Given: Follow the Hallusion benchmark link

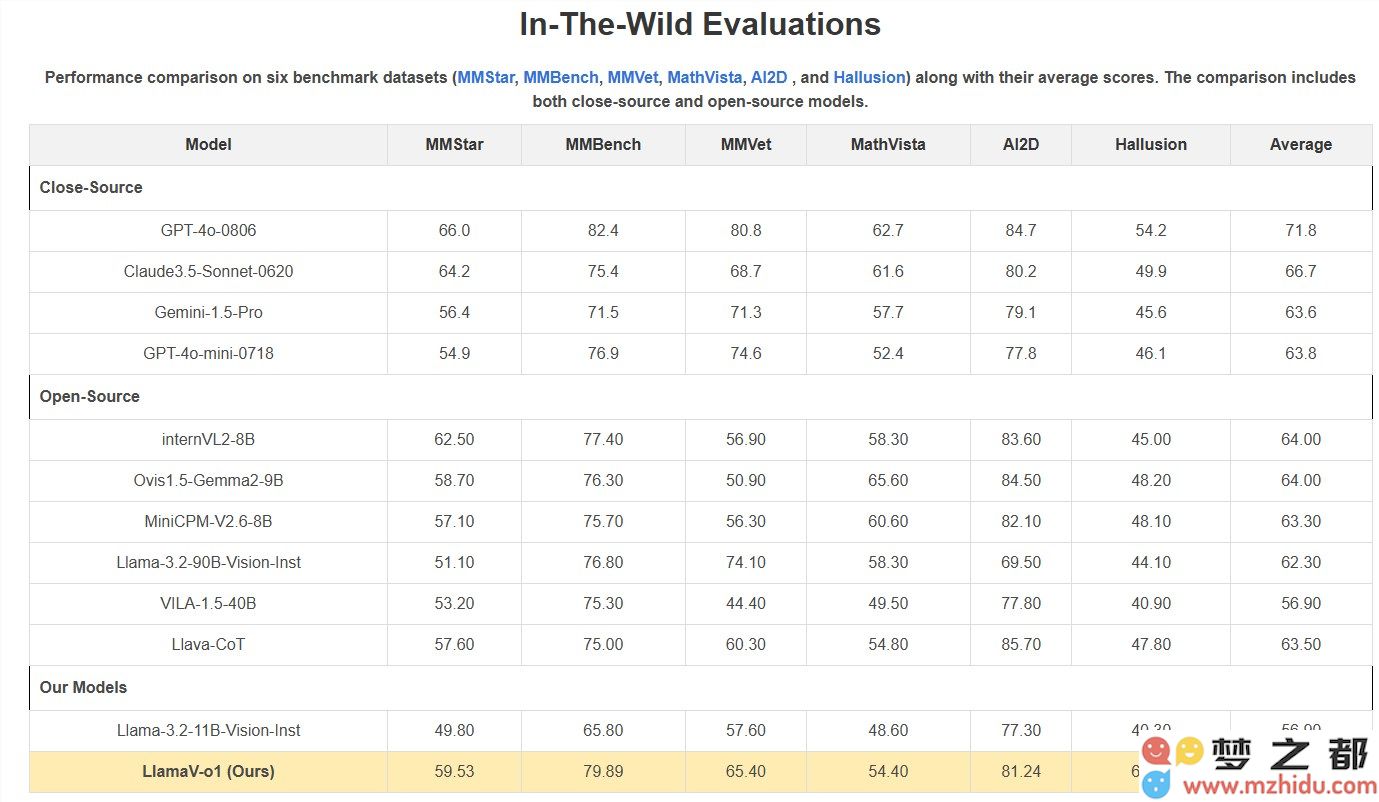Looking at the screenshot, I should [x=869, y=77].
